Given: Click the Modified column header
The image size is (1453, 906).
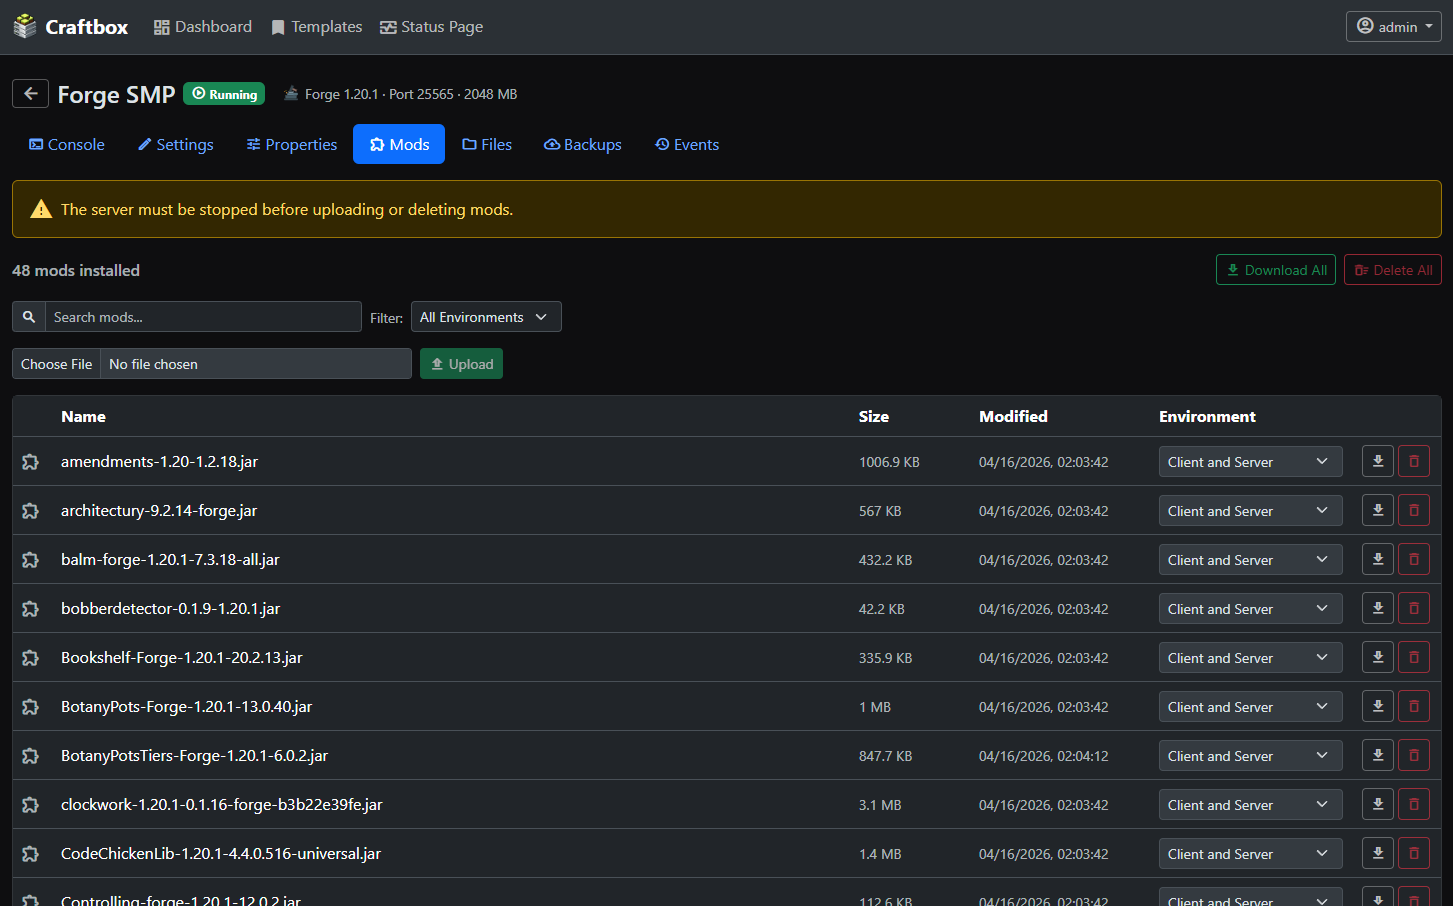Looking at the screenshot, I should [x=1013, y=416].
